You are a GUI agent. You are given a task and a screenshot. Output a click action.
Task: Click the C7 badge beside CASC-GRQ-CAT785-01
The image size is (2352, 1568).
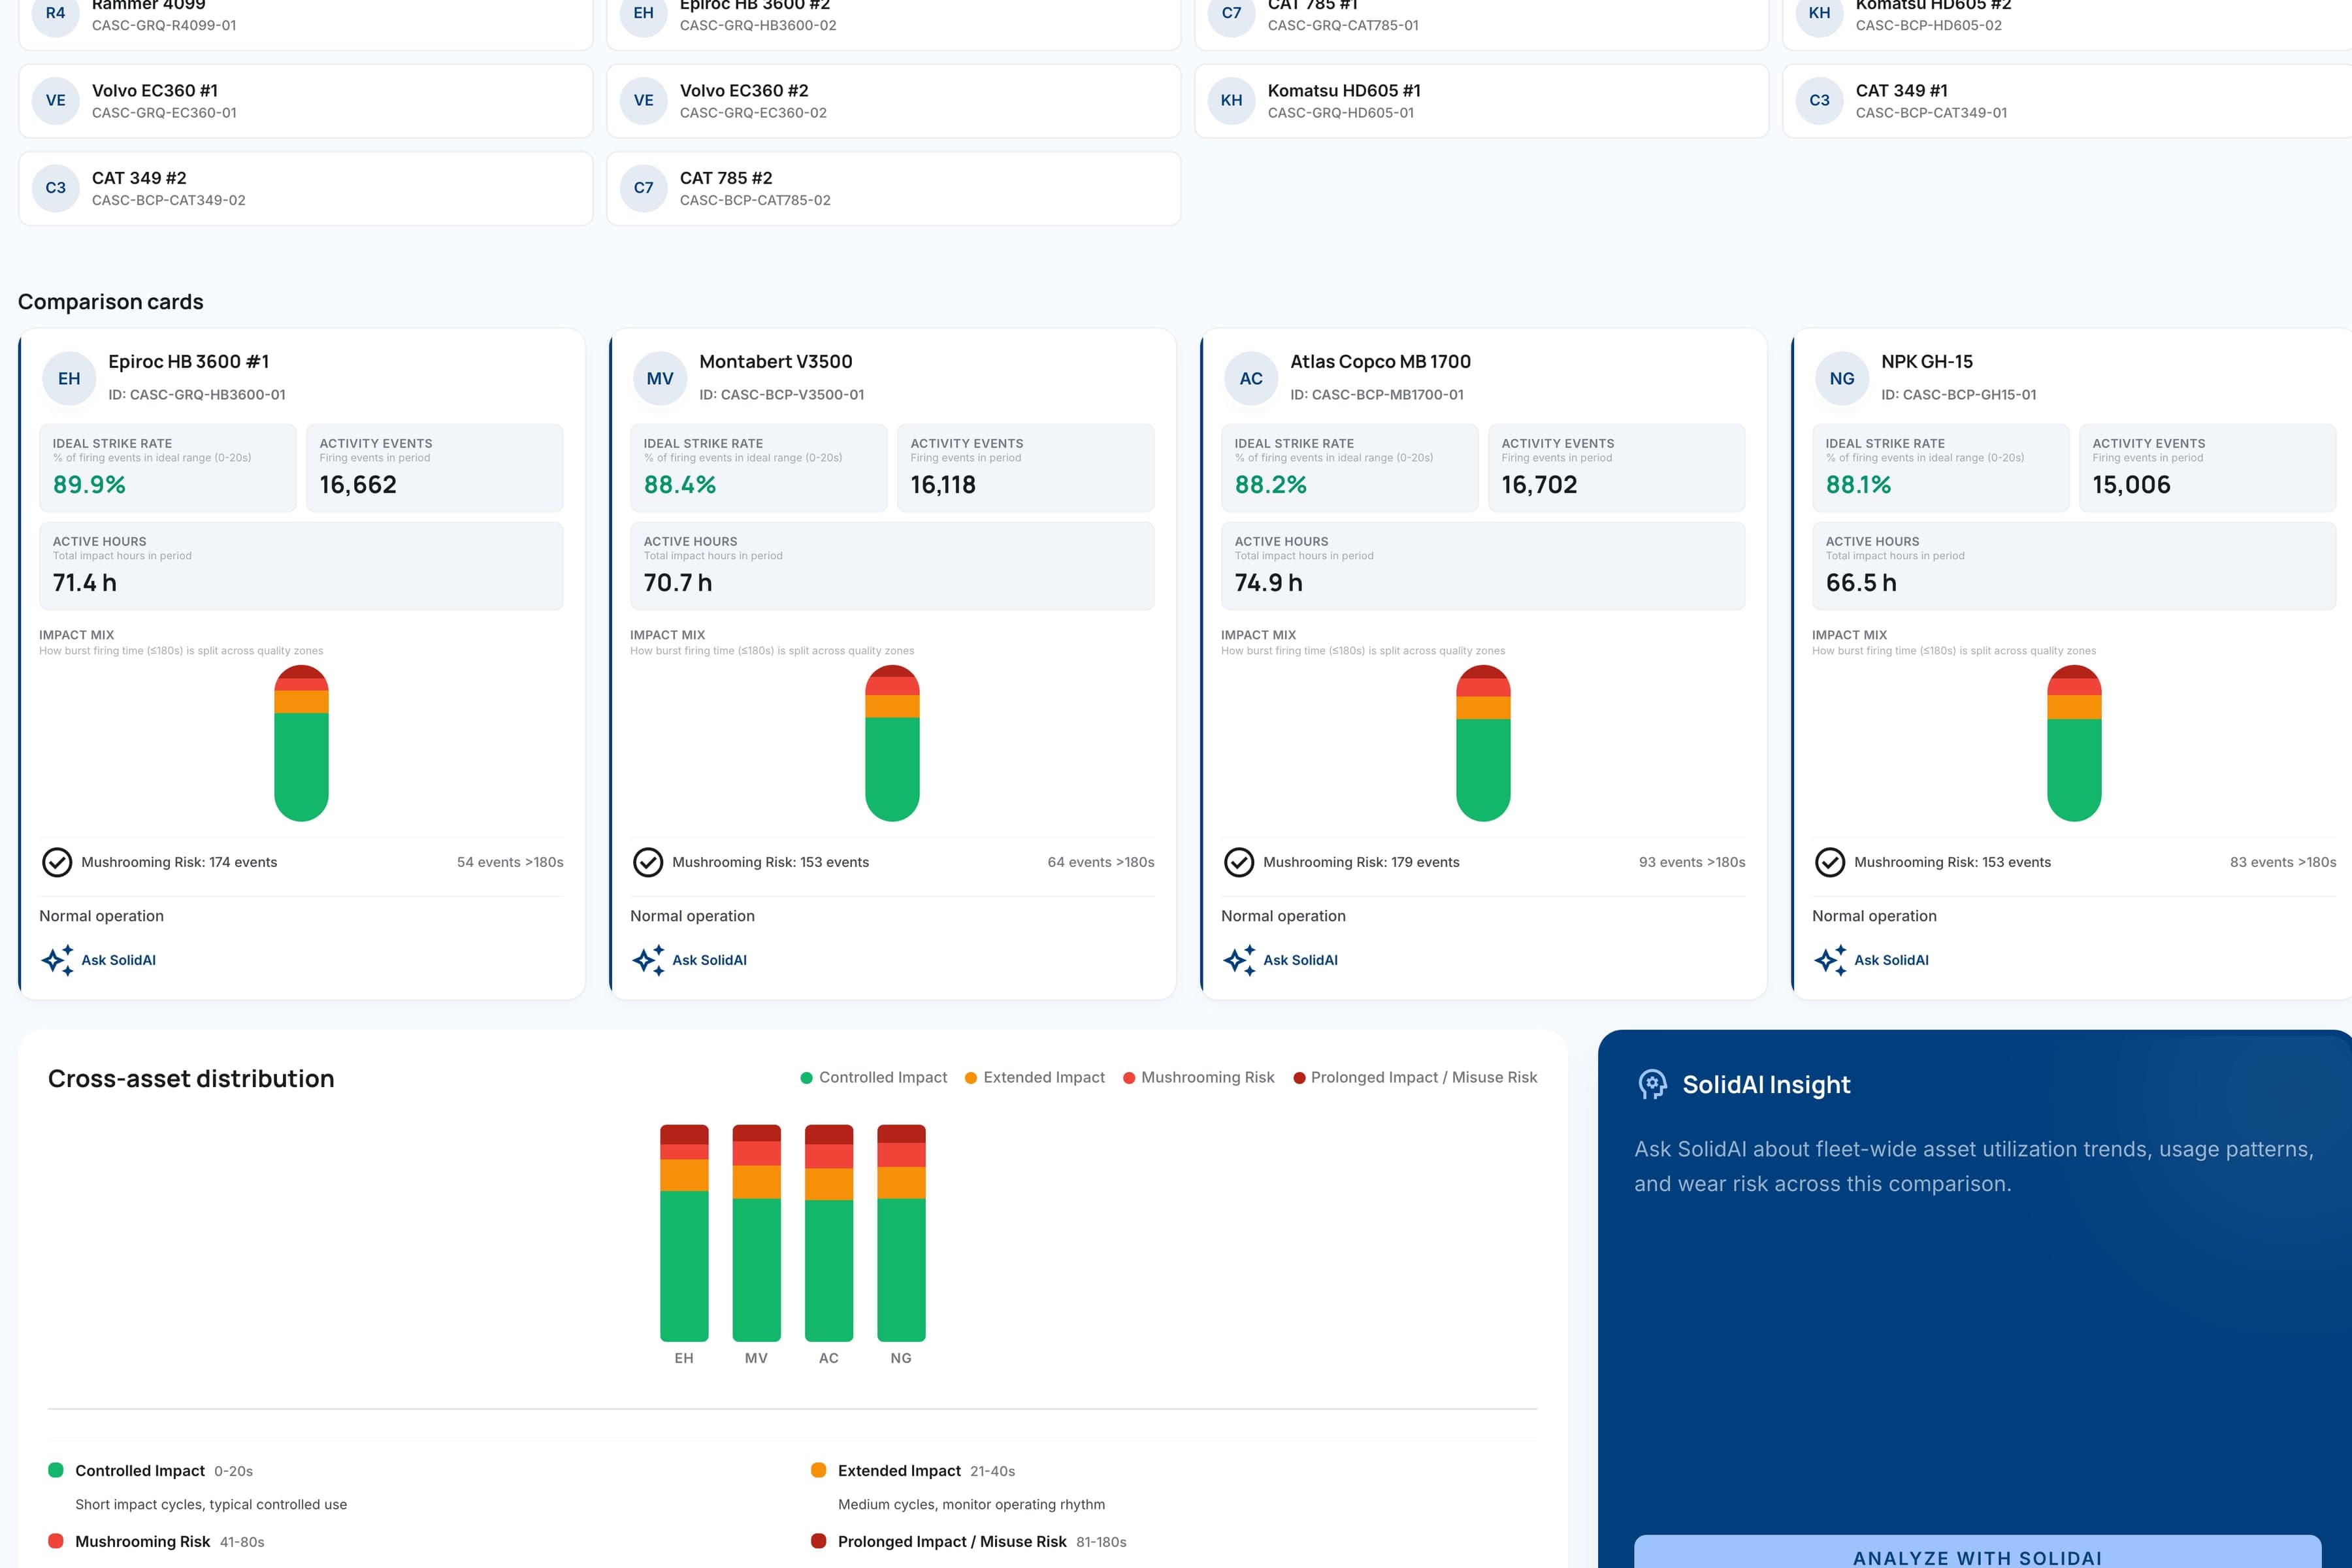click(1232, 14)
